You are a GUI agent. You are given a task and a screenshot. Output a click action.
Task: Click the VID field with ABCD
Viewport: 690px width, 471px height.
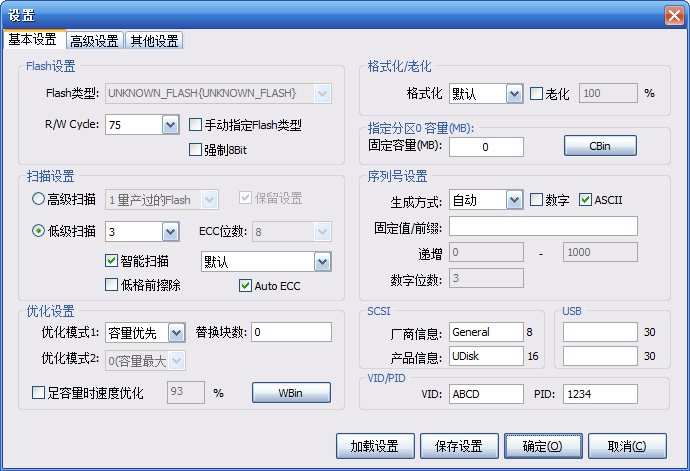[x=486, y=394]
